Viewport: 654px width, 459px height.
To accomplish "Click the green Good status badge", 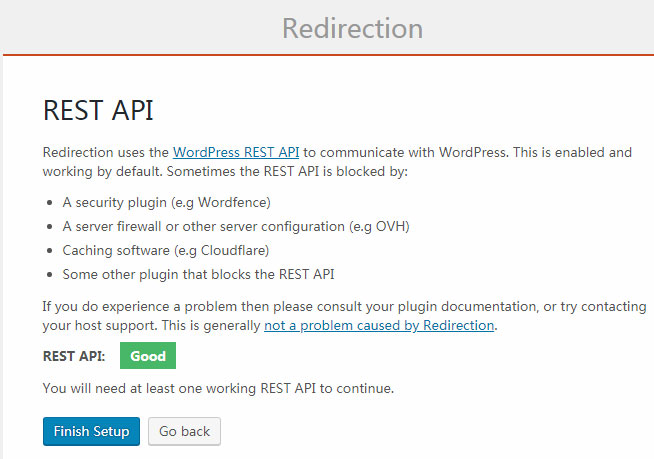I will [148, 355].
